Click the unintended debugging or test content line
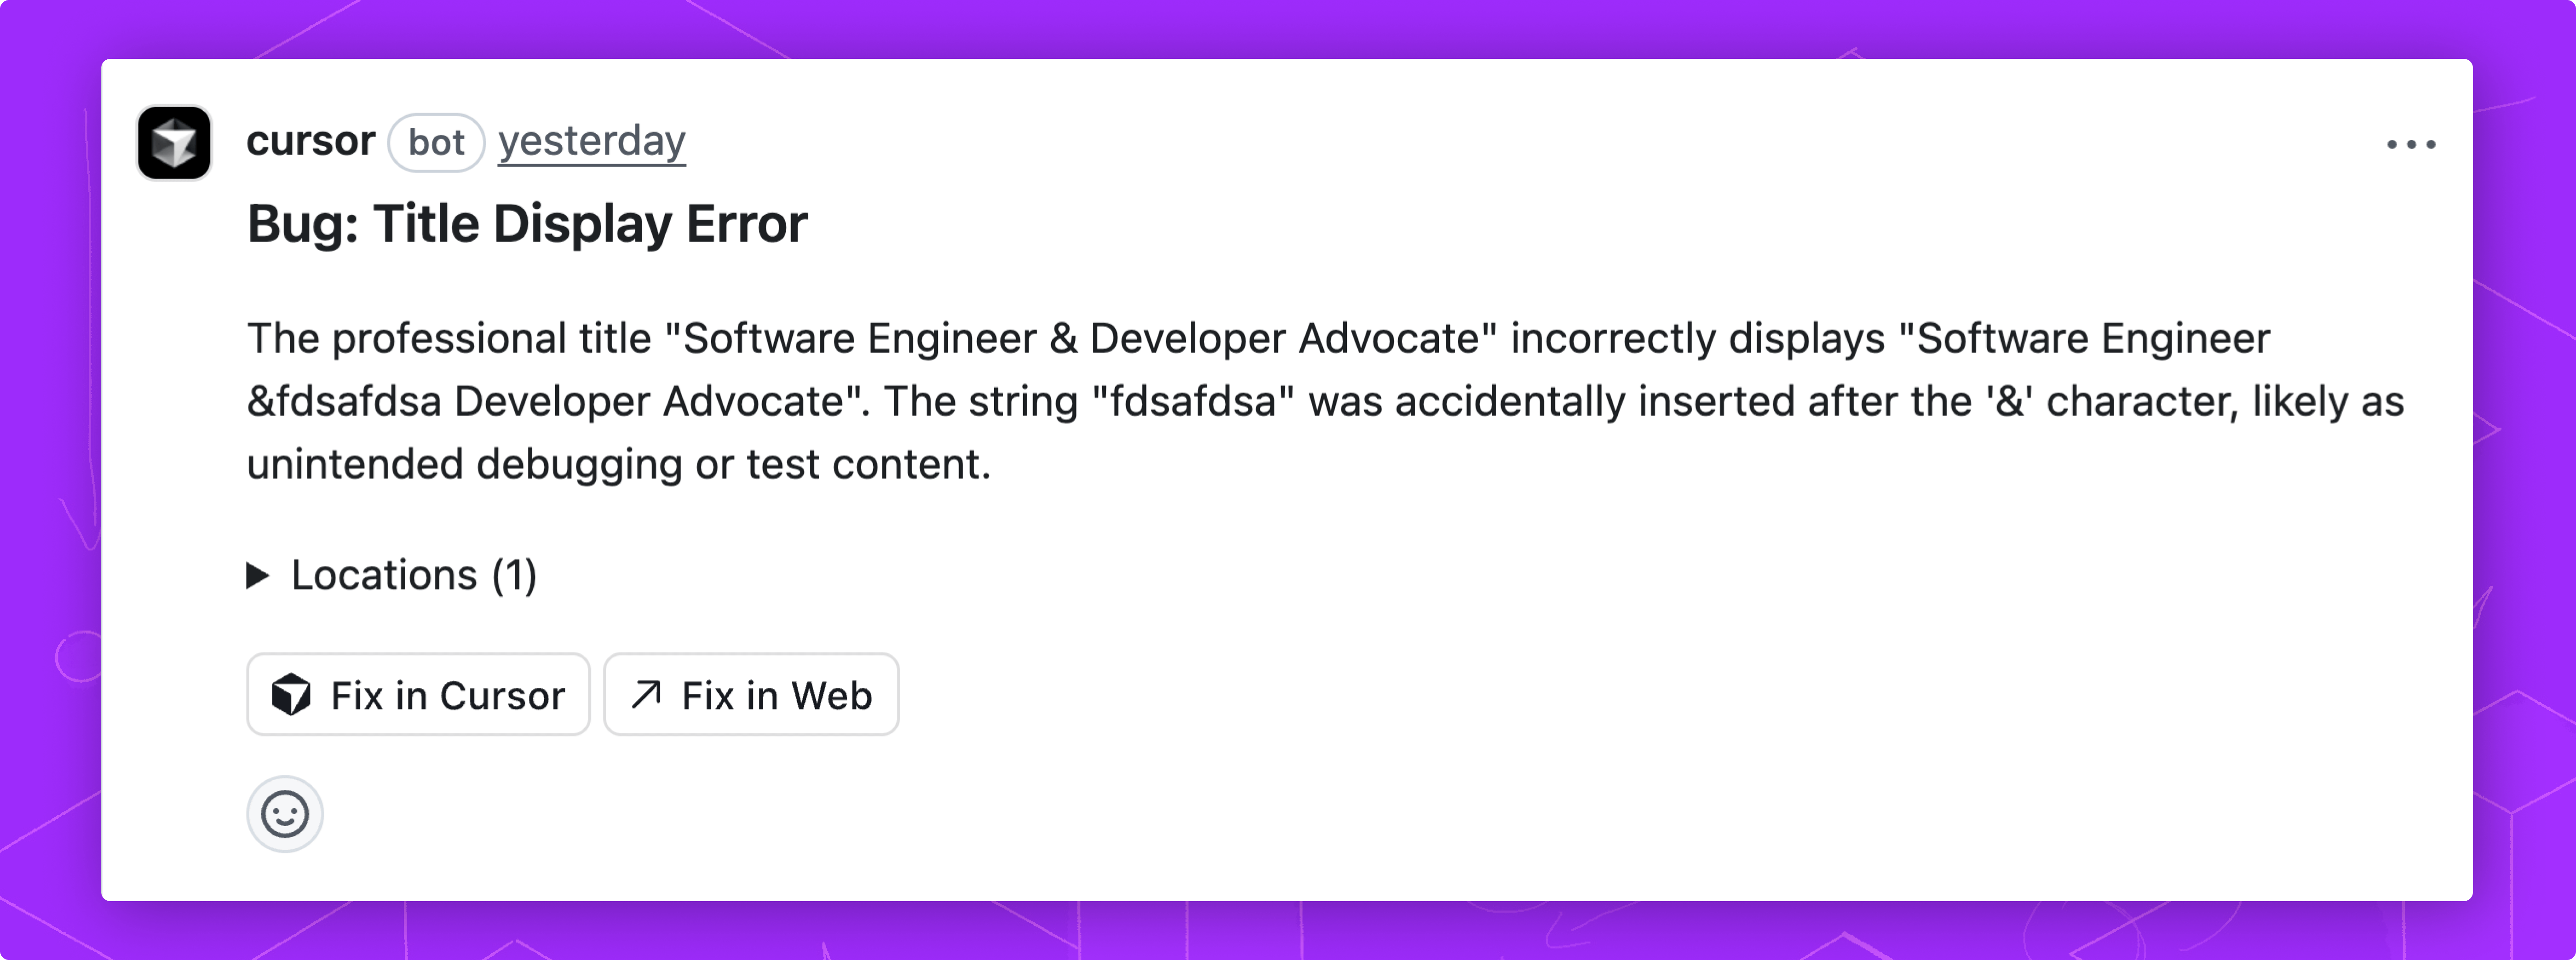The image size is (2576, 960). [618, 465]
